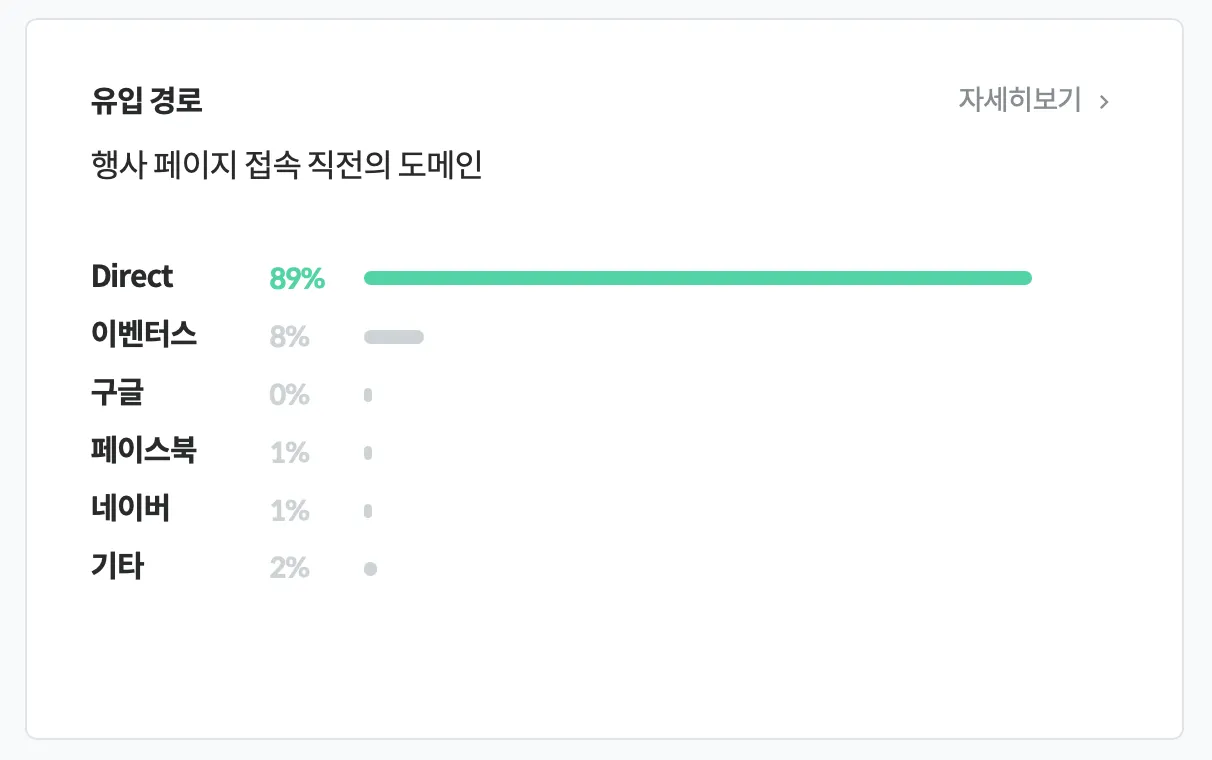Select the 기타 row label
This screenshot has height=760, width=1212.
(117, 567)
